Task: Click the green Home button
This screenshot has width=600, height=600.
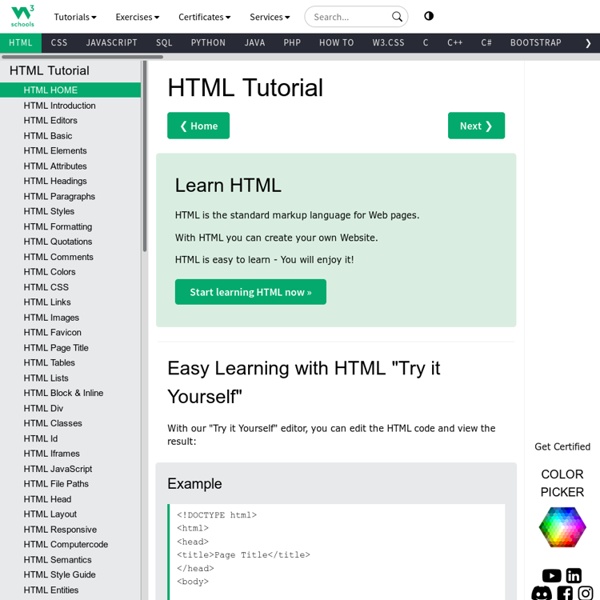Action: [198, 126]
